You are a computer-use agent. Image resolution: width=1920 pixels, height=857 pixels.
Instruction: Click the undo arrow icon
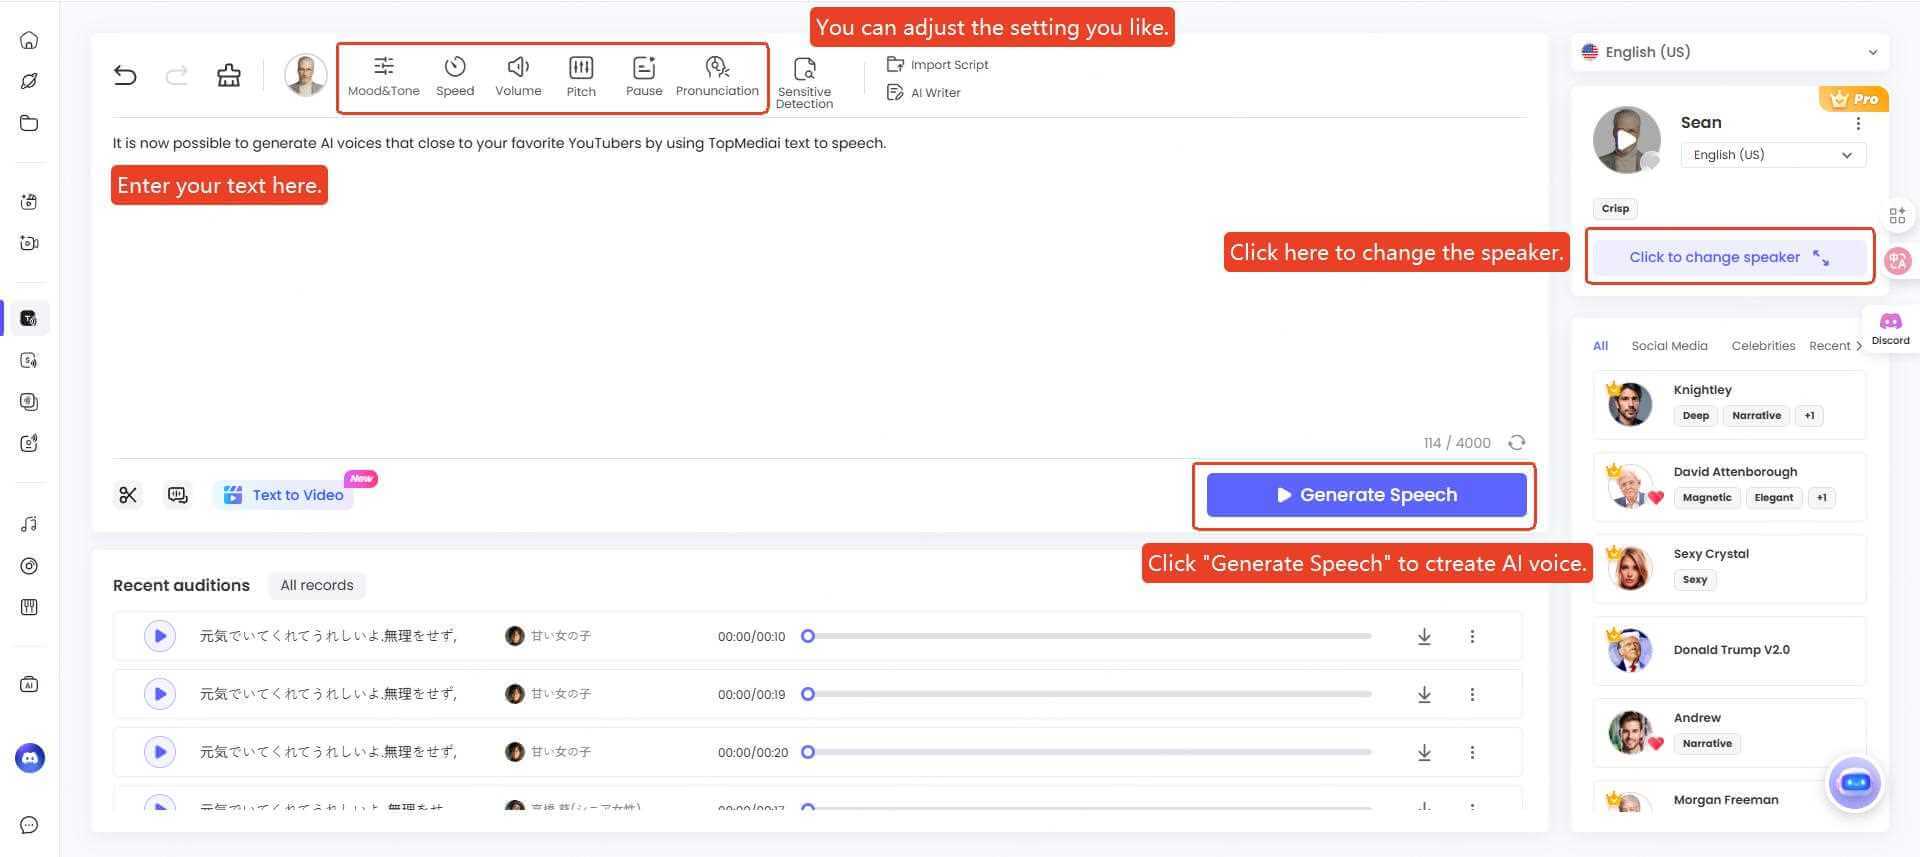125,75
